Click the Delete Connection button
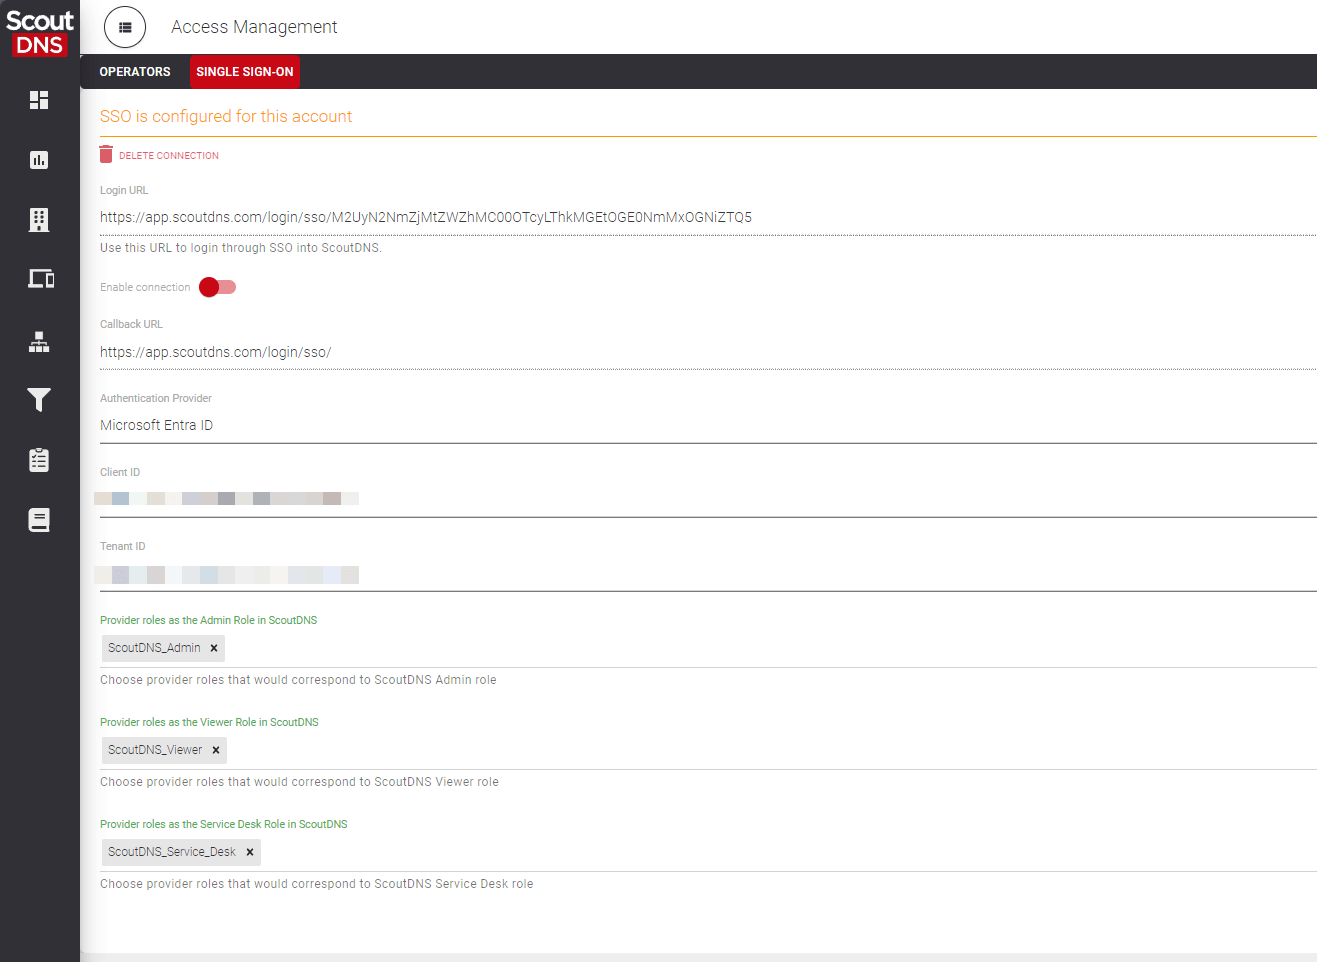 [x=159, y=155]
